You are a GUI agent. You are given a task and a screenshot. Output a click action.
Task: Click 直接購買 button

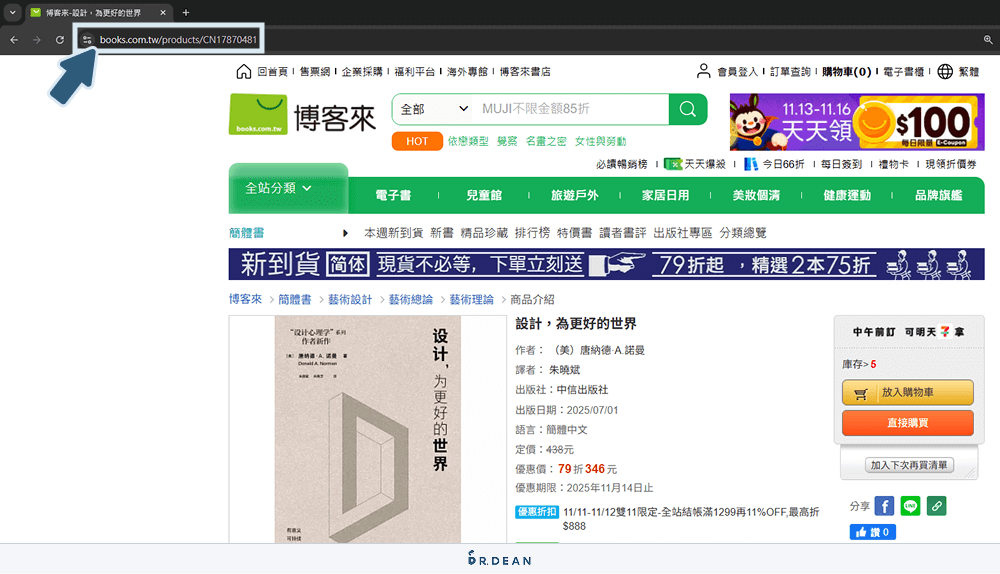(908, 423)
